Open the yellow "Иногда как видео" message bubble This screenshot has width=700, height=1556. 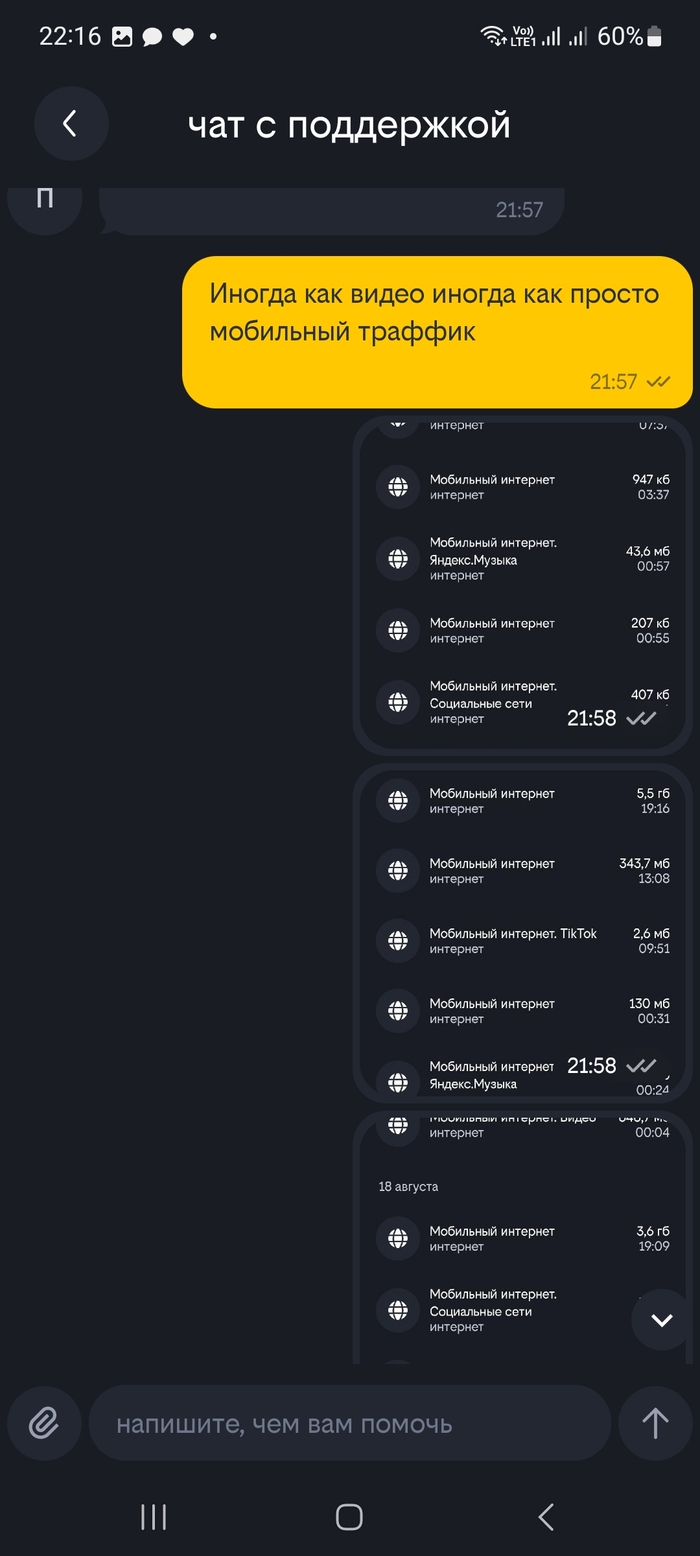437,331
